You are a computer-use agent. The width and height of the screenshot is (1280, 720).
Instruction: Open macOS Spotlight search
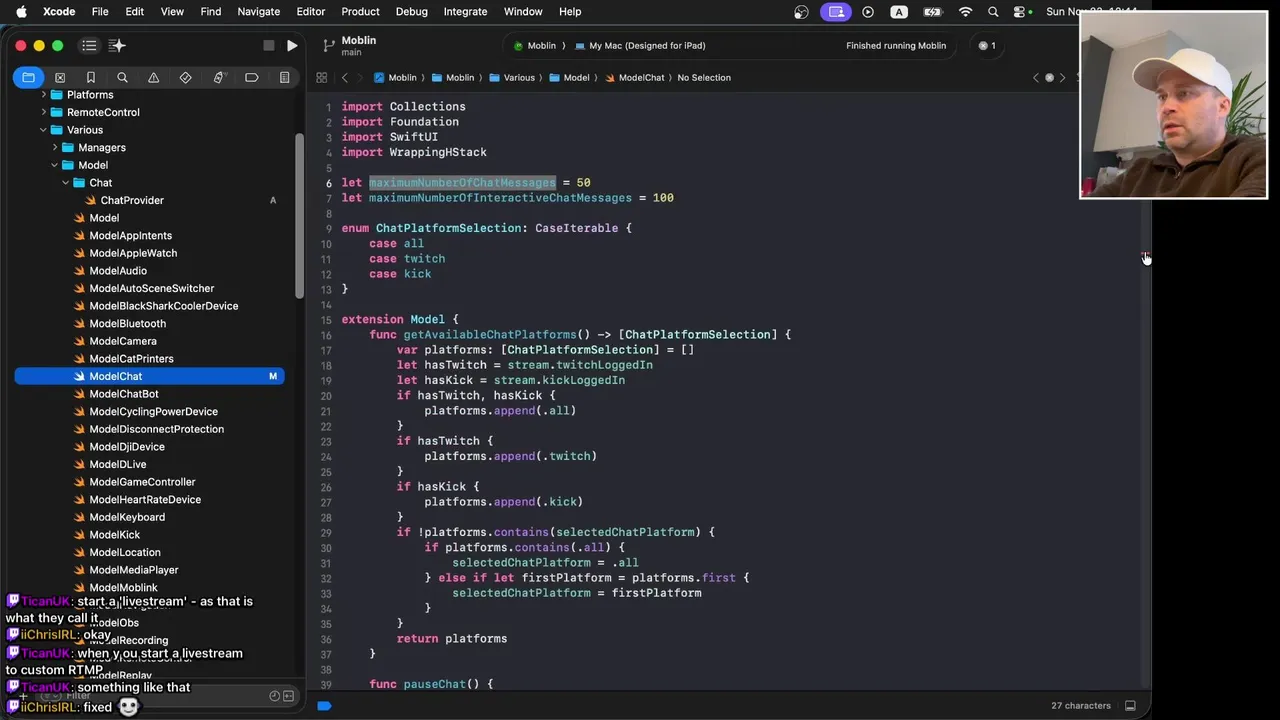(x=993, y=12)
